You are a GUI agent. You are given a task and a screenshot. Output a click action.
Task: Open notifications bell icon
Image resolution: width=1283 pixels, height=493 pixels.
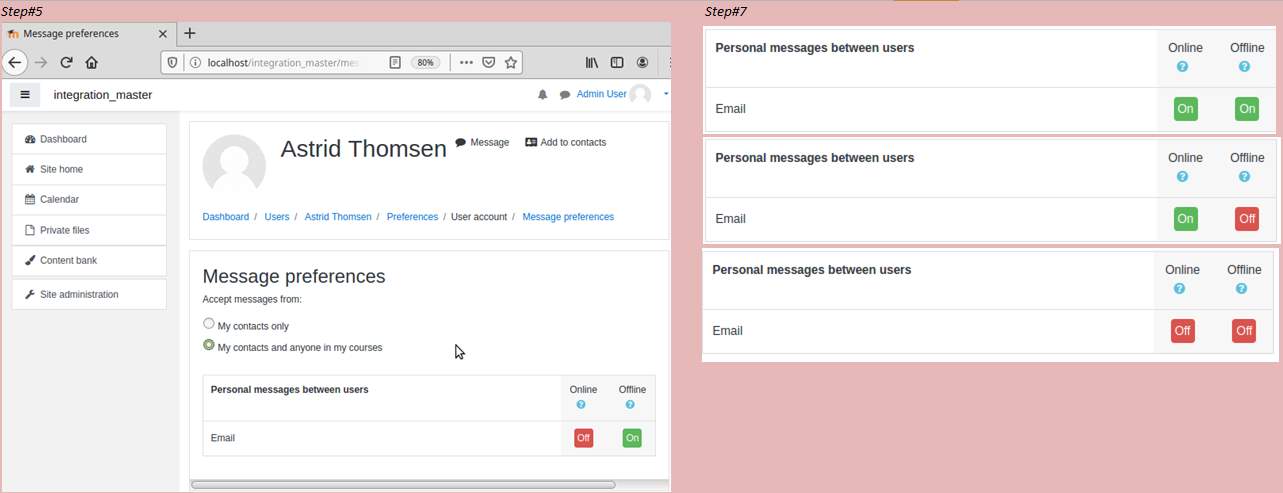pos(542,95)
